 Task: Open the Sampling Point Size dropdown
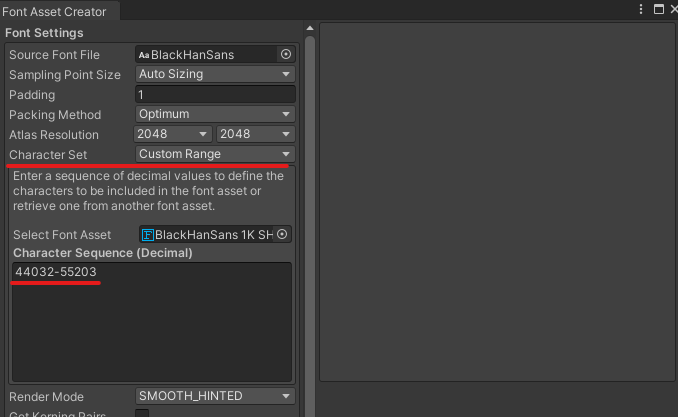pos(215,75)
